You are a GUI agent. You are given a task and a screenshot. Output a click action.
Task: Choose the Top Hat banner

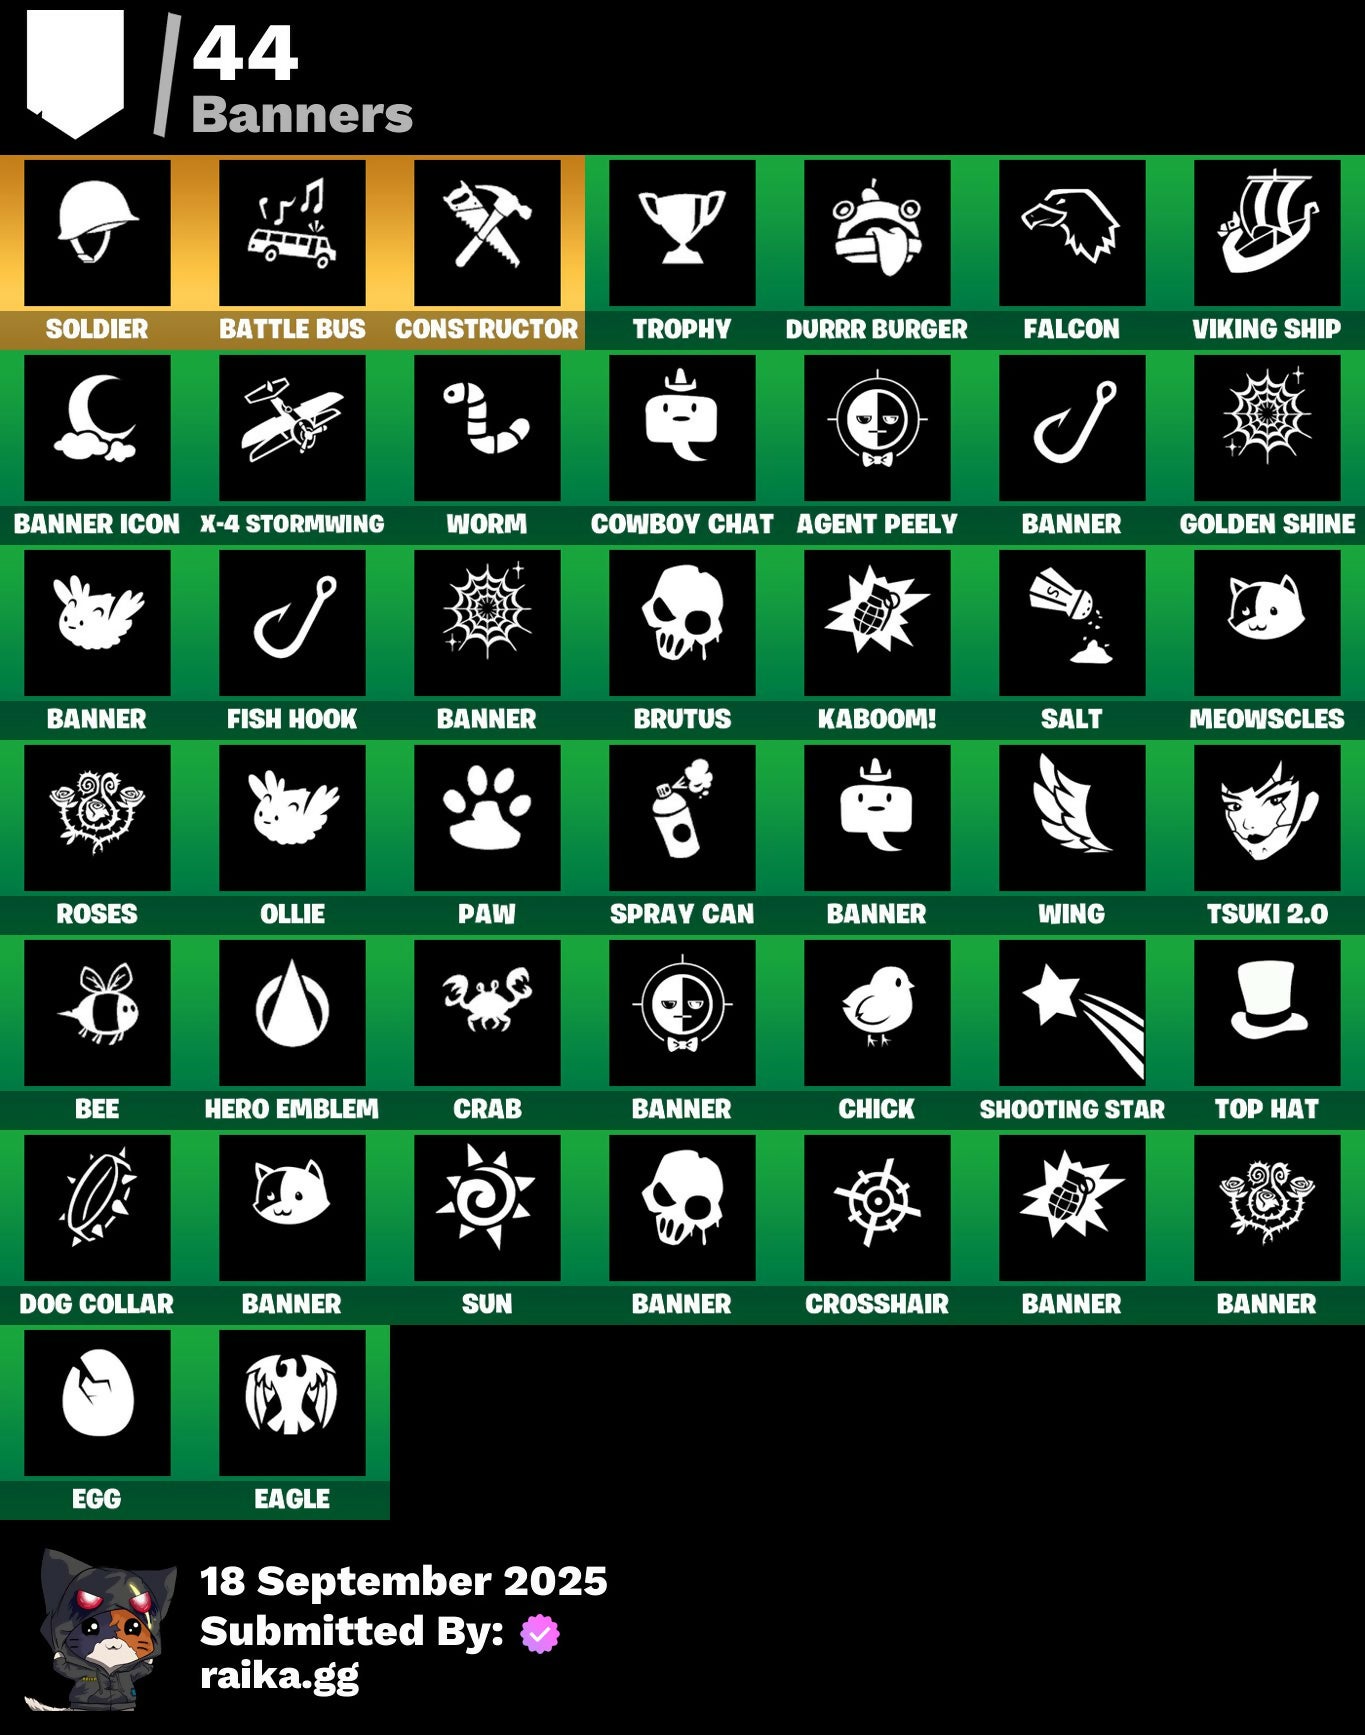pos(1267,1013)
